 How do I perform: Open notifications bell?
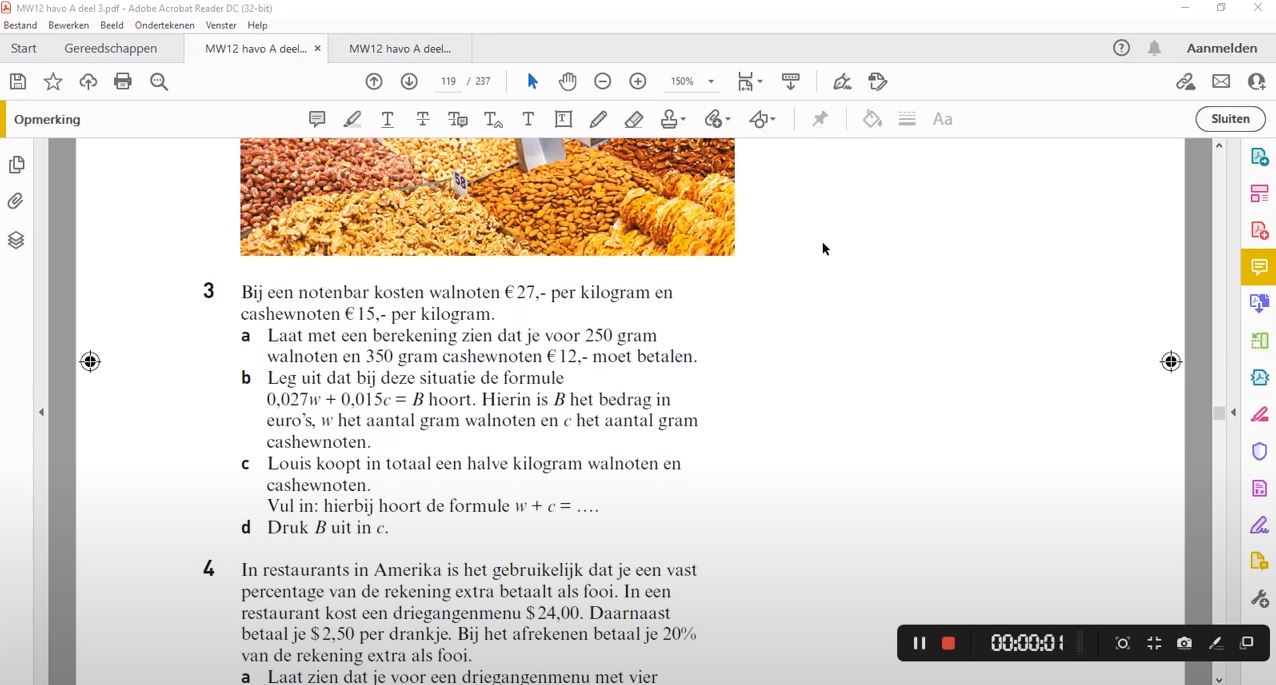(1154, 48)
